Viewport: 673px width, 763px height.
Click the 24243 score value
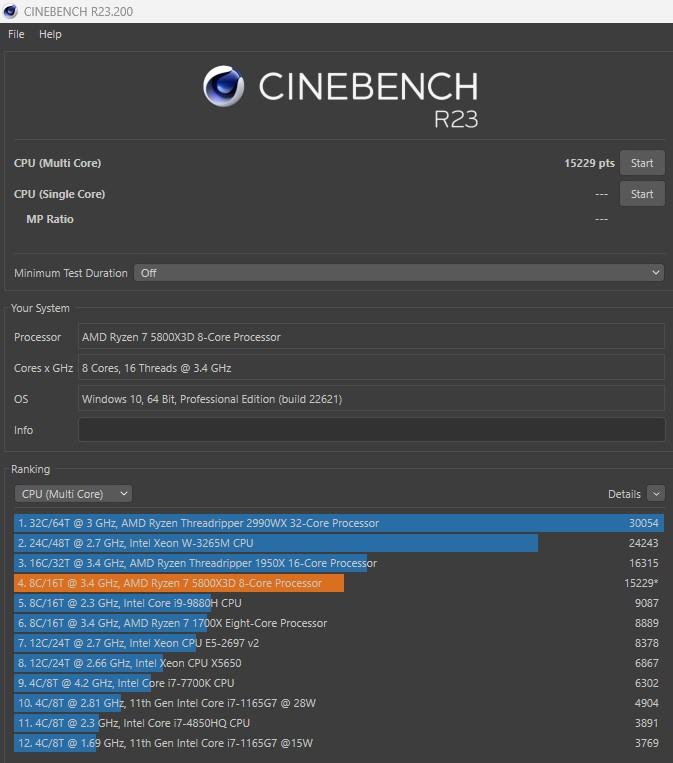point(643,543)
